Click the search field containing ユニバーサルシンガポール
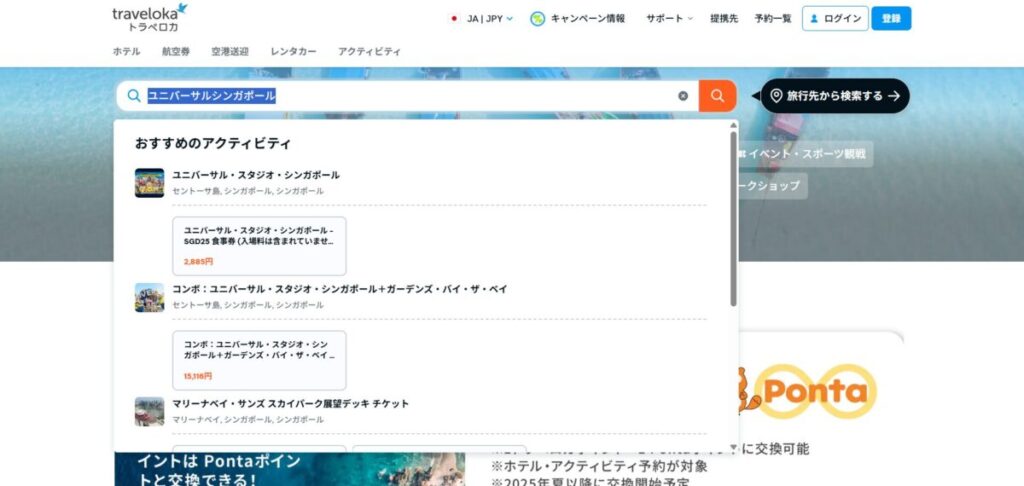This screenshot has width=1024, height=486. [408, 96]
